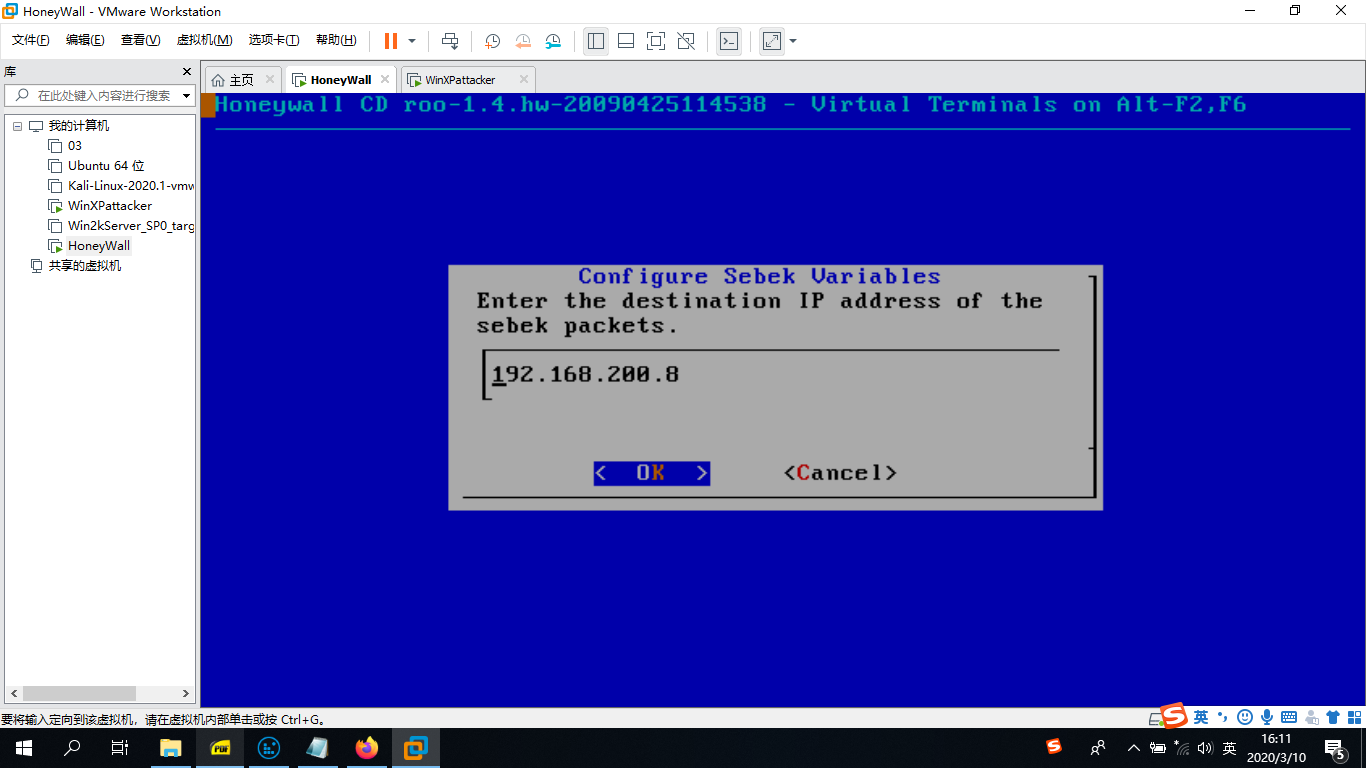Pause the running virtual machine
The width and height of the screenshot is (1366, 768).
point(390,41)
